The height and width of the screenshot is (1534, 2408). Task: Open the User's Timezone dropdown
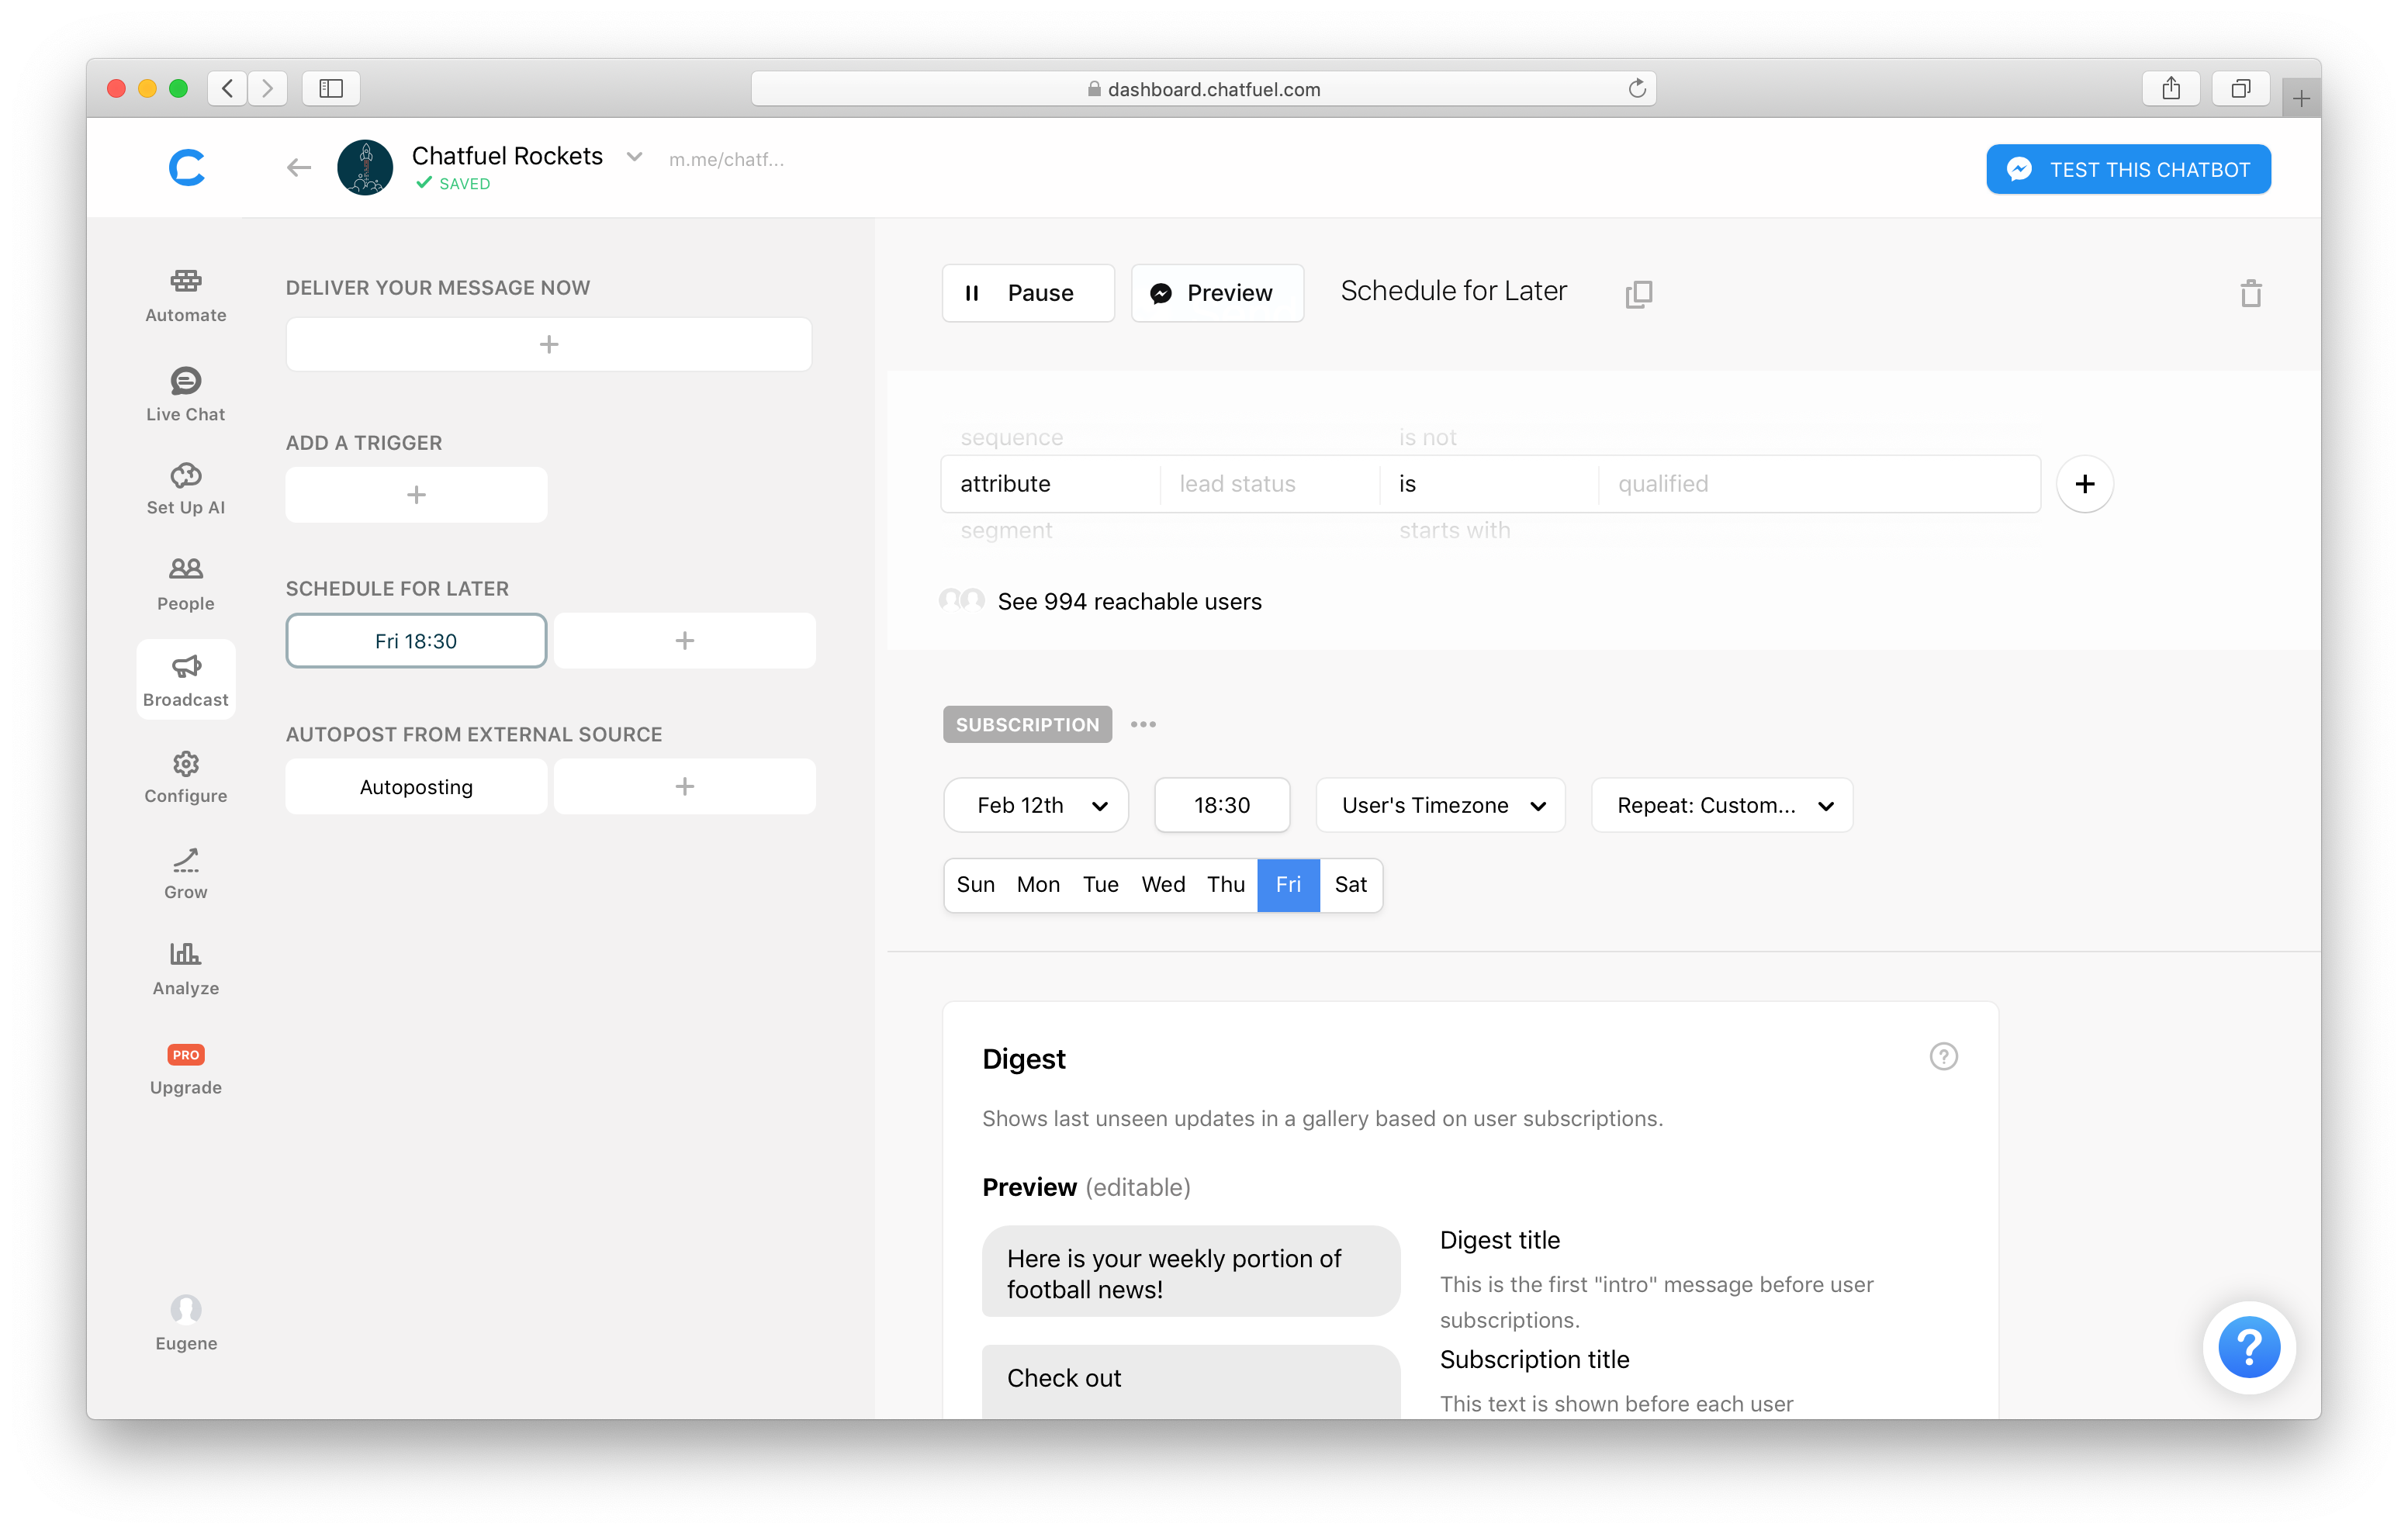click(x=1440, y=805)
